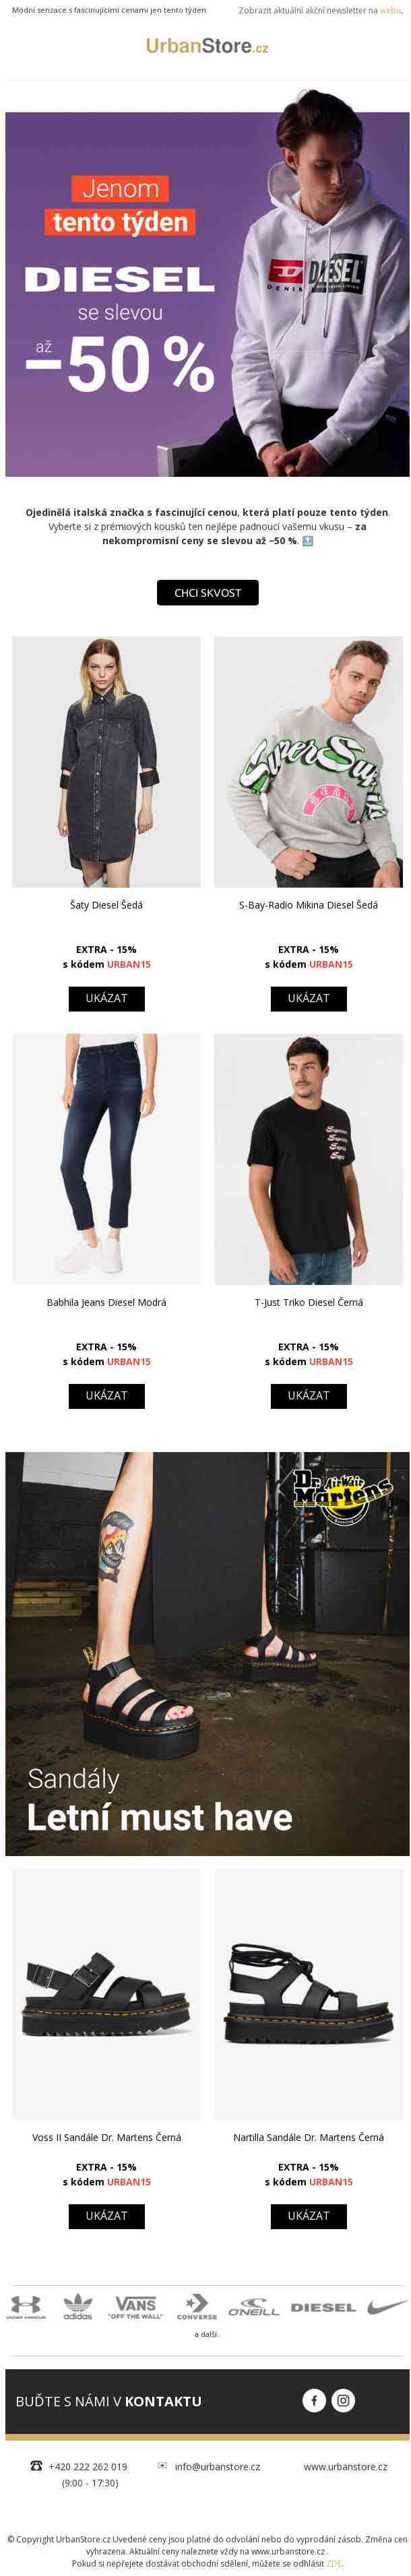Select the Vans brand logo
This screenshot has height=2576, width=411.
point(136,2307)
